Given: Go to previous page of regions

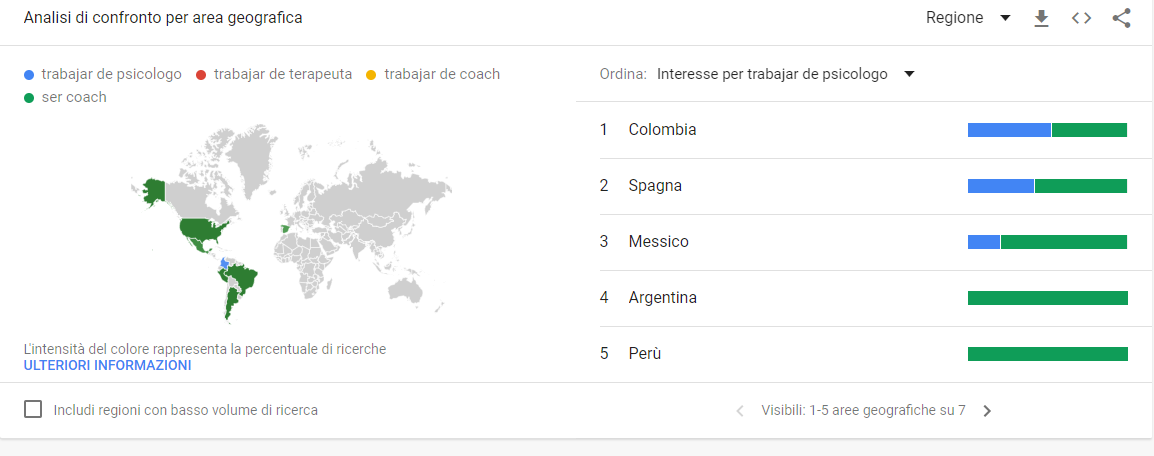Looking at the screenshot, I should click(740, 410).
